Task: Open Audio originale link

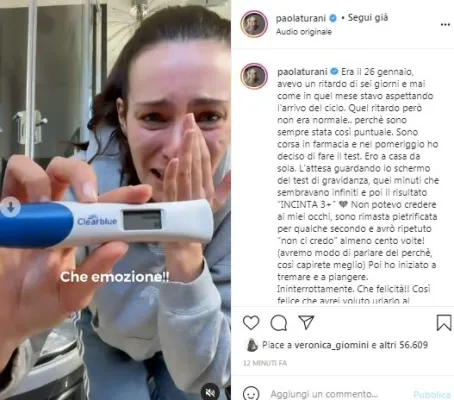Action: (x=304, y=32)
